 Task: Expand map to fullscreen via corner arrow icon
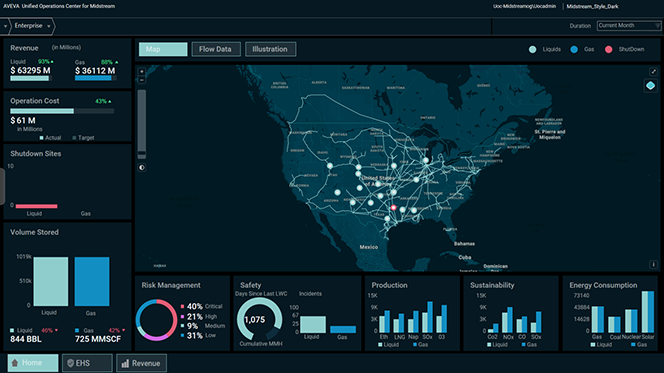653,72
